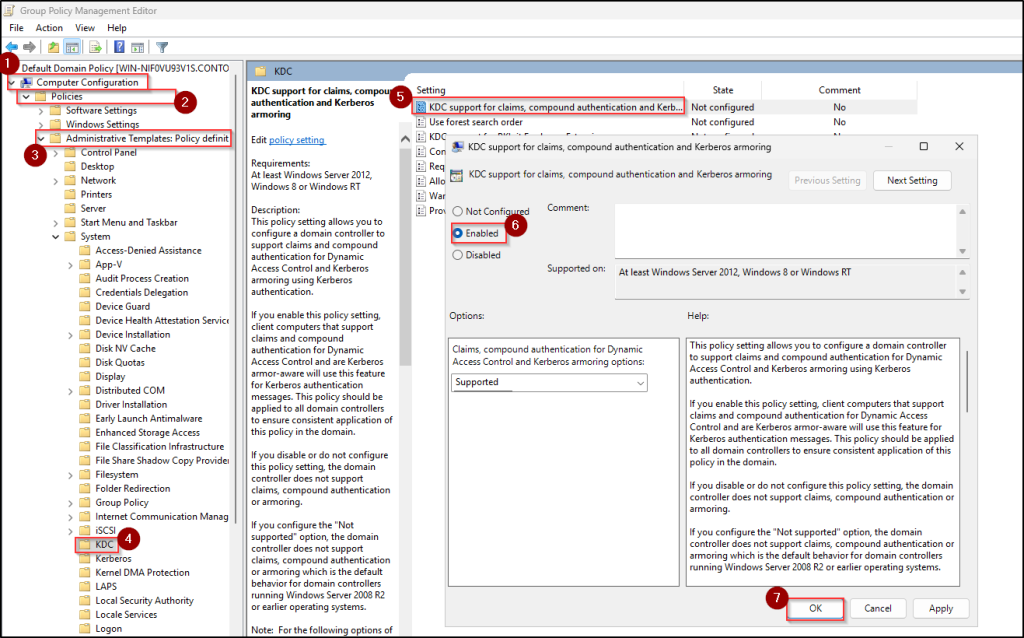Viewport: 1024px width, 638px height.
Task: Choose the Enabled radio button
Action: (x=458, y=233)
